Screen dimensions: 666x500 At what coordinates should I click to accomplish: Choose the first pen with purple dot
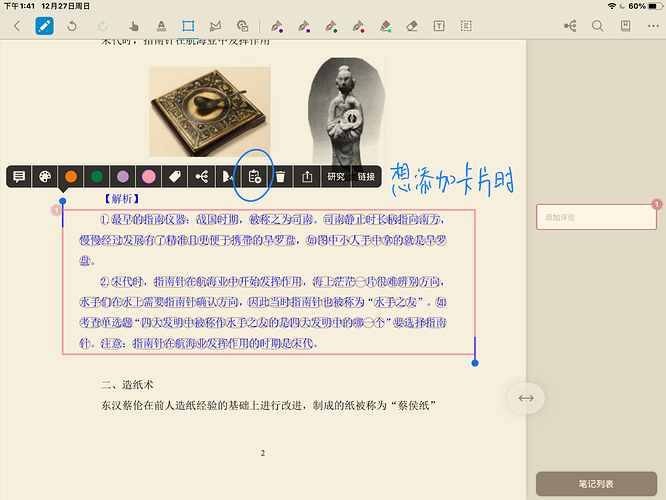point(277,26)
